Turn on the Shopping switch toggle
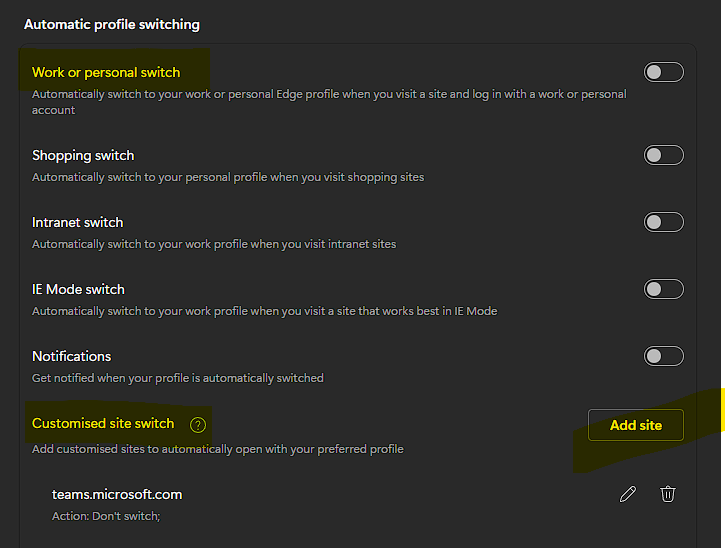 pyautogui.click(x=664, y=155)
